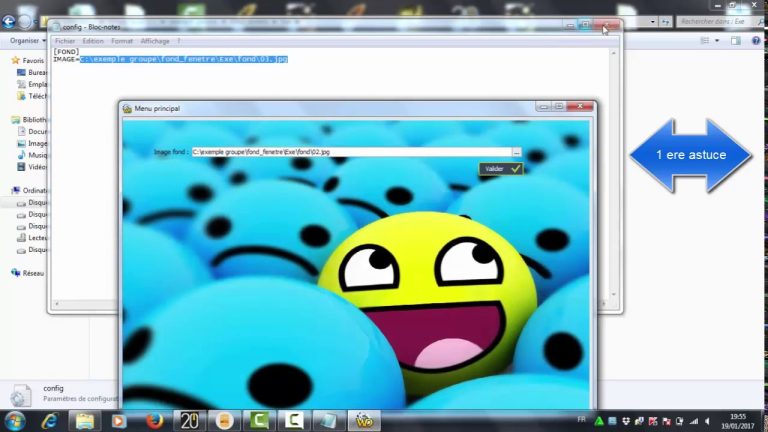Image resolution: width=768 pixels, height=432 pixels.
Task: Open the Fichier menu in Bloc-notes
Action: point(65,41)
